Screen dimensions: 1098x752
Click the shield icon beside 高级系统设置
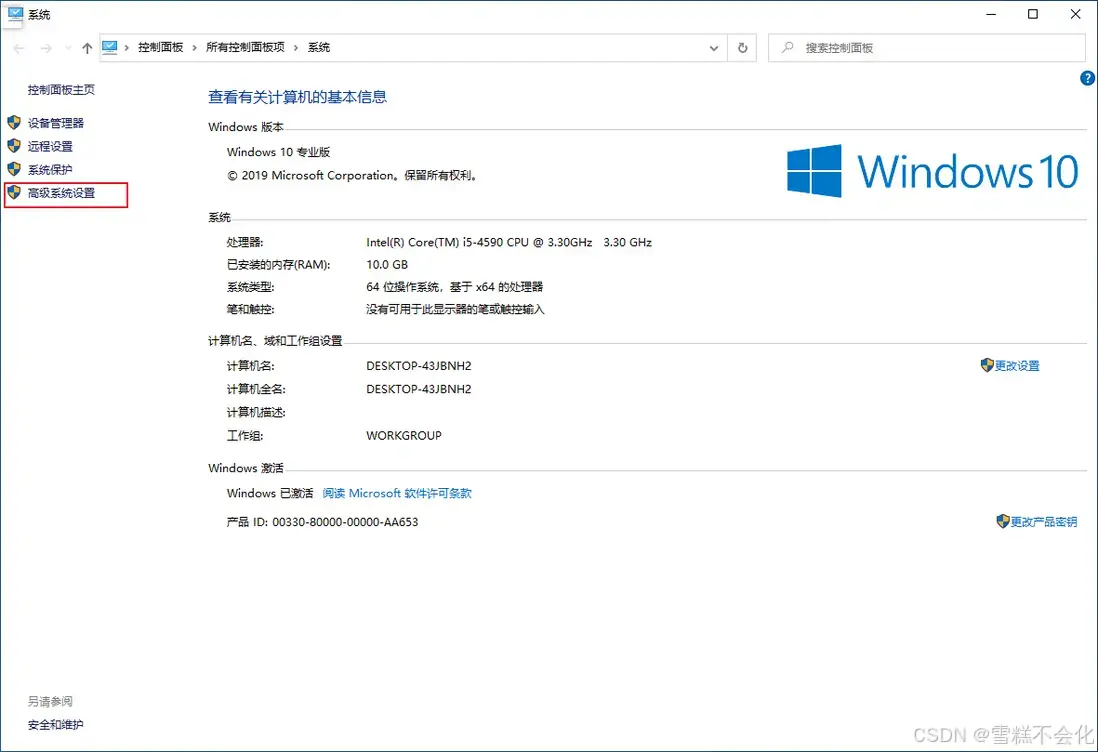[x=14, y=192]
